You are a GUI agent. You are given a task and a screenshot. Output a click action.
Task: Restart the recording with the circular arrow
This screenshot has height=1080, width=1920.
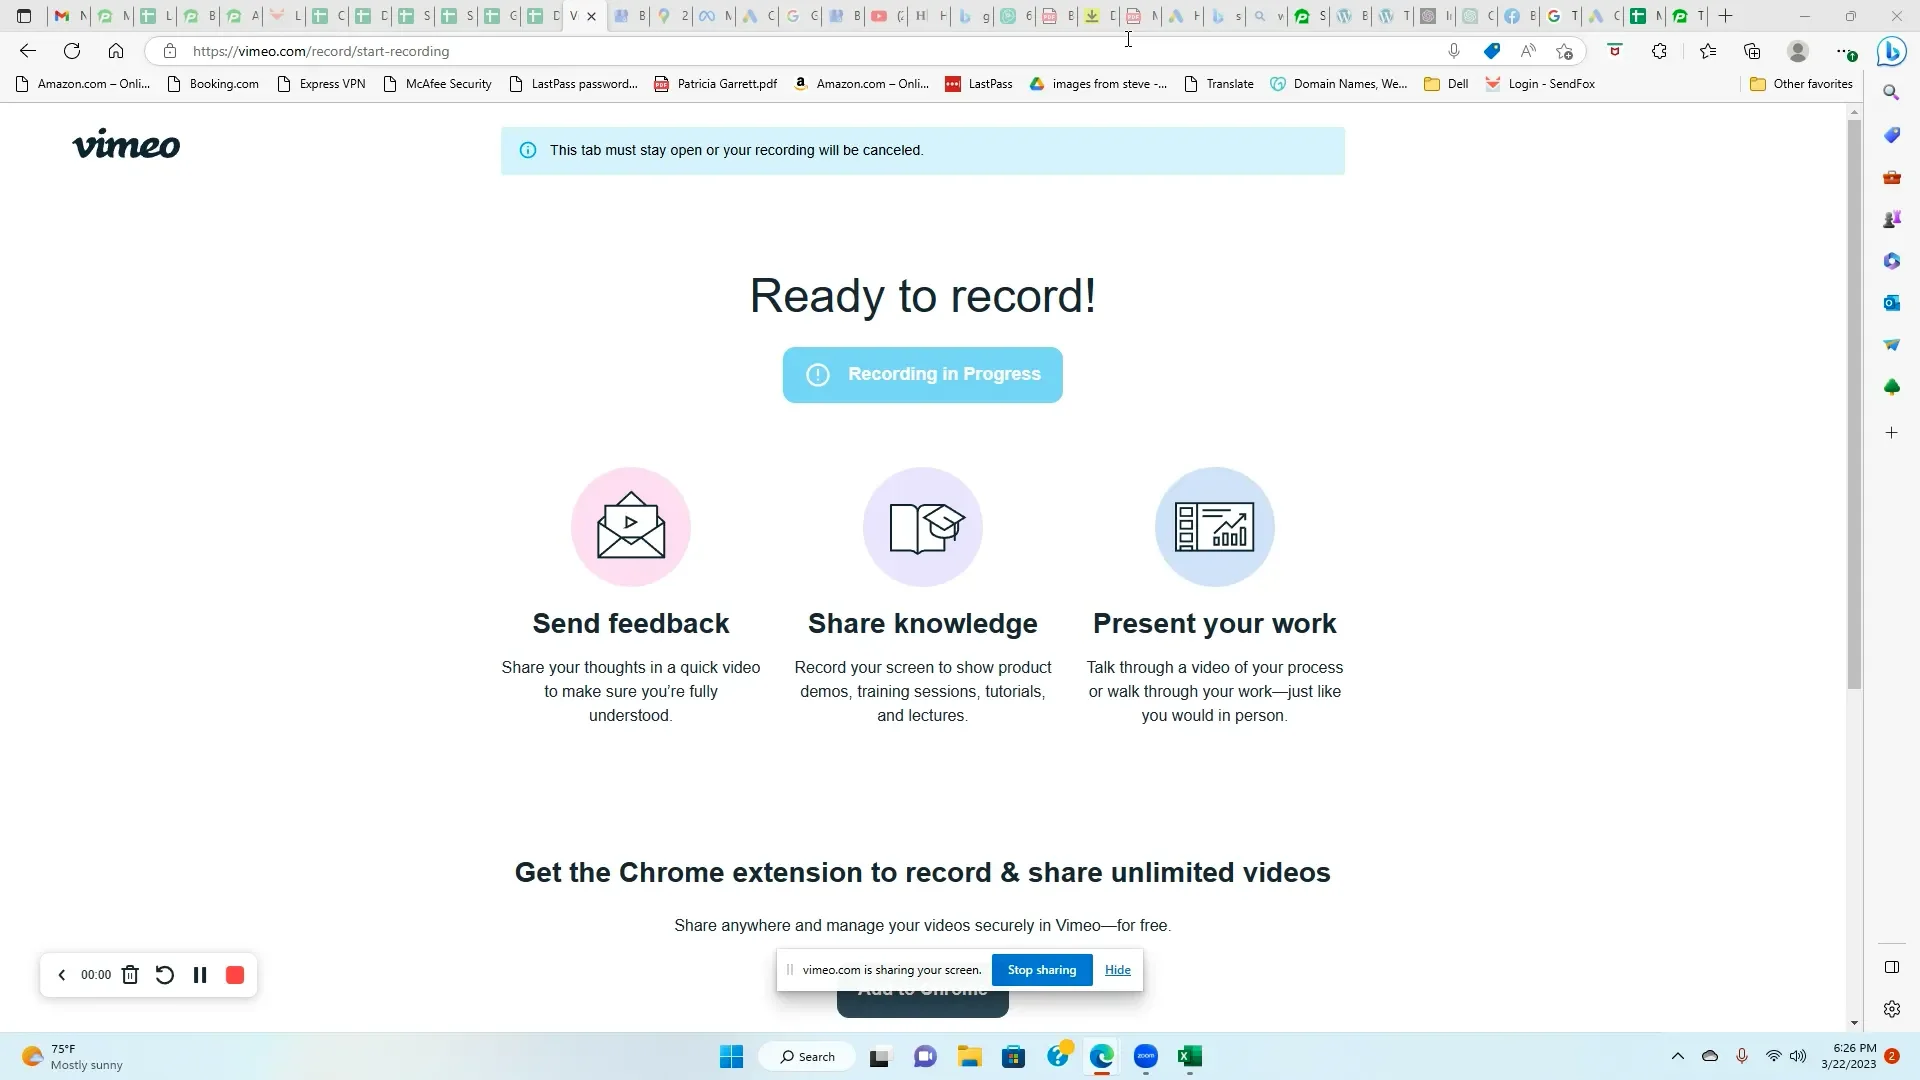(x=165, y=975)
